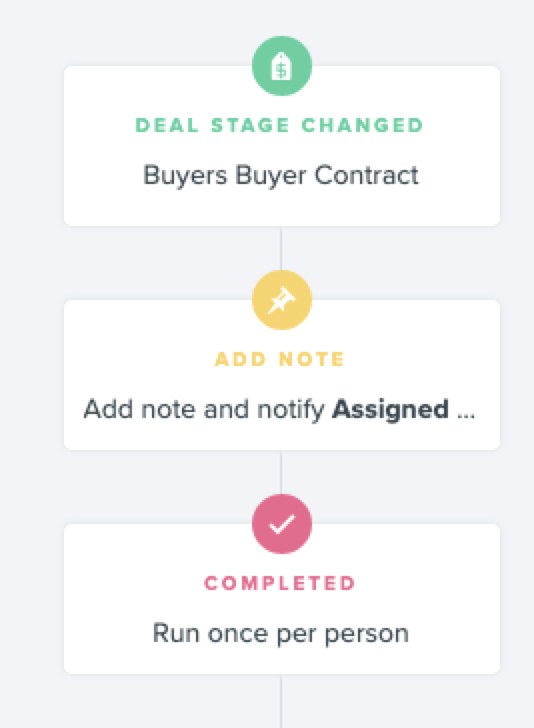Select the ADD NOTE heading label
Viewport: 534px width, 728px height.
(280, 359)
